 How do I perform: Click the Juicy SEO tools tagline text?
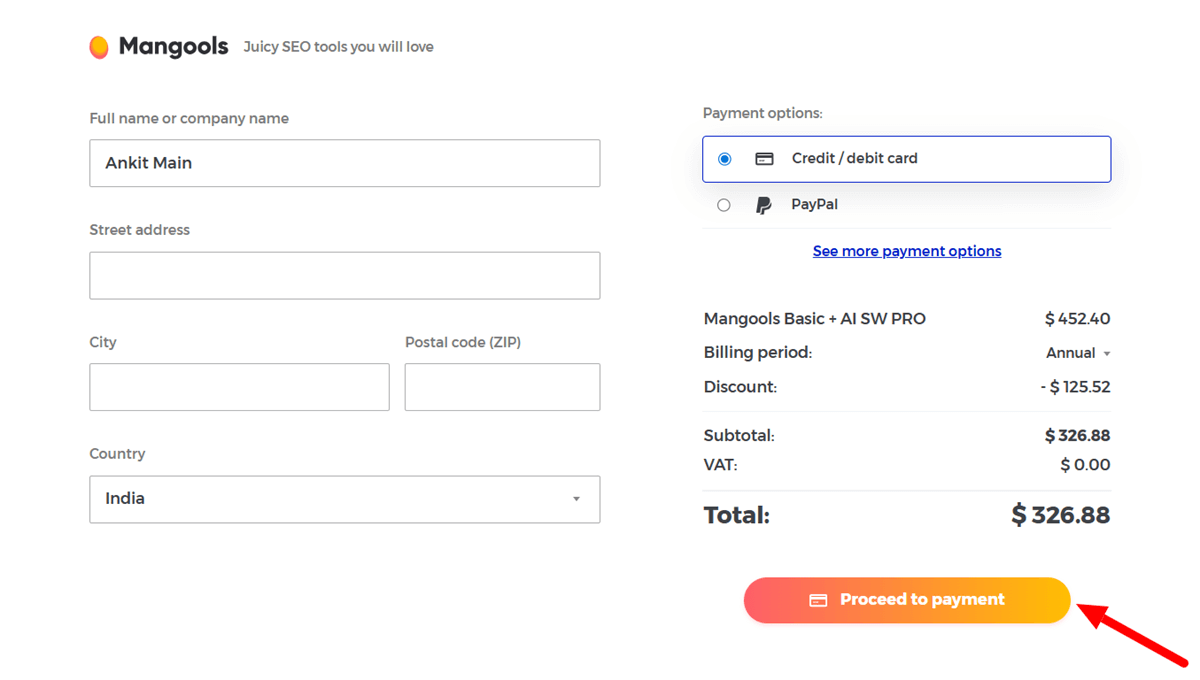(x=338, y=46)
